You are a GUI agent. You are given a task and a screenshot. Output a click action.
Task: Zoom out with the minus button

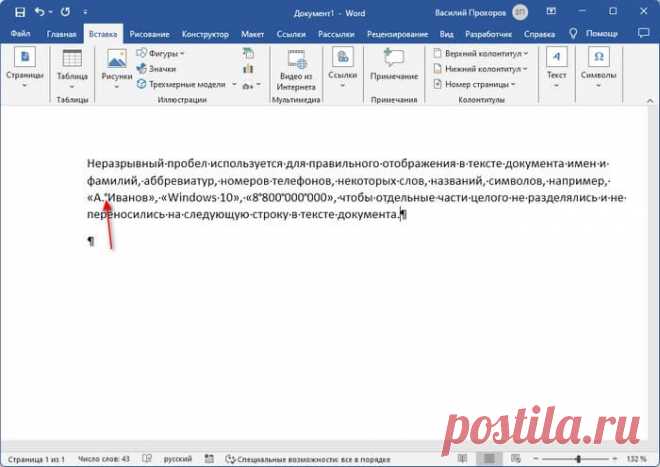tap(536, 459)
